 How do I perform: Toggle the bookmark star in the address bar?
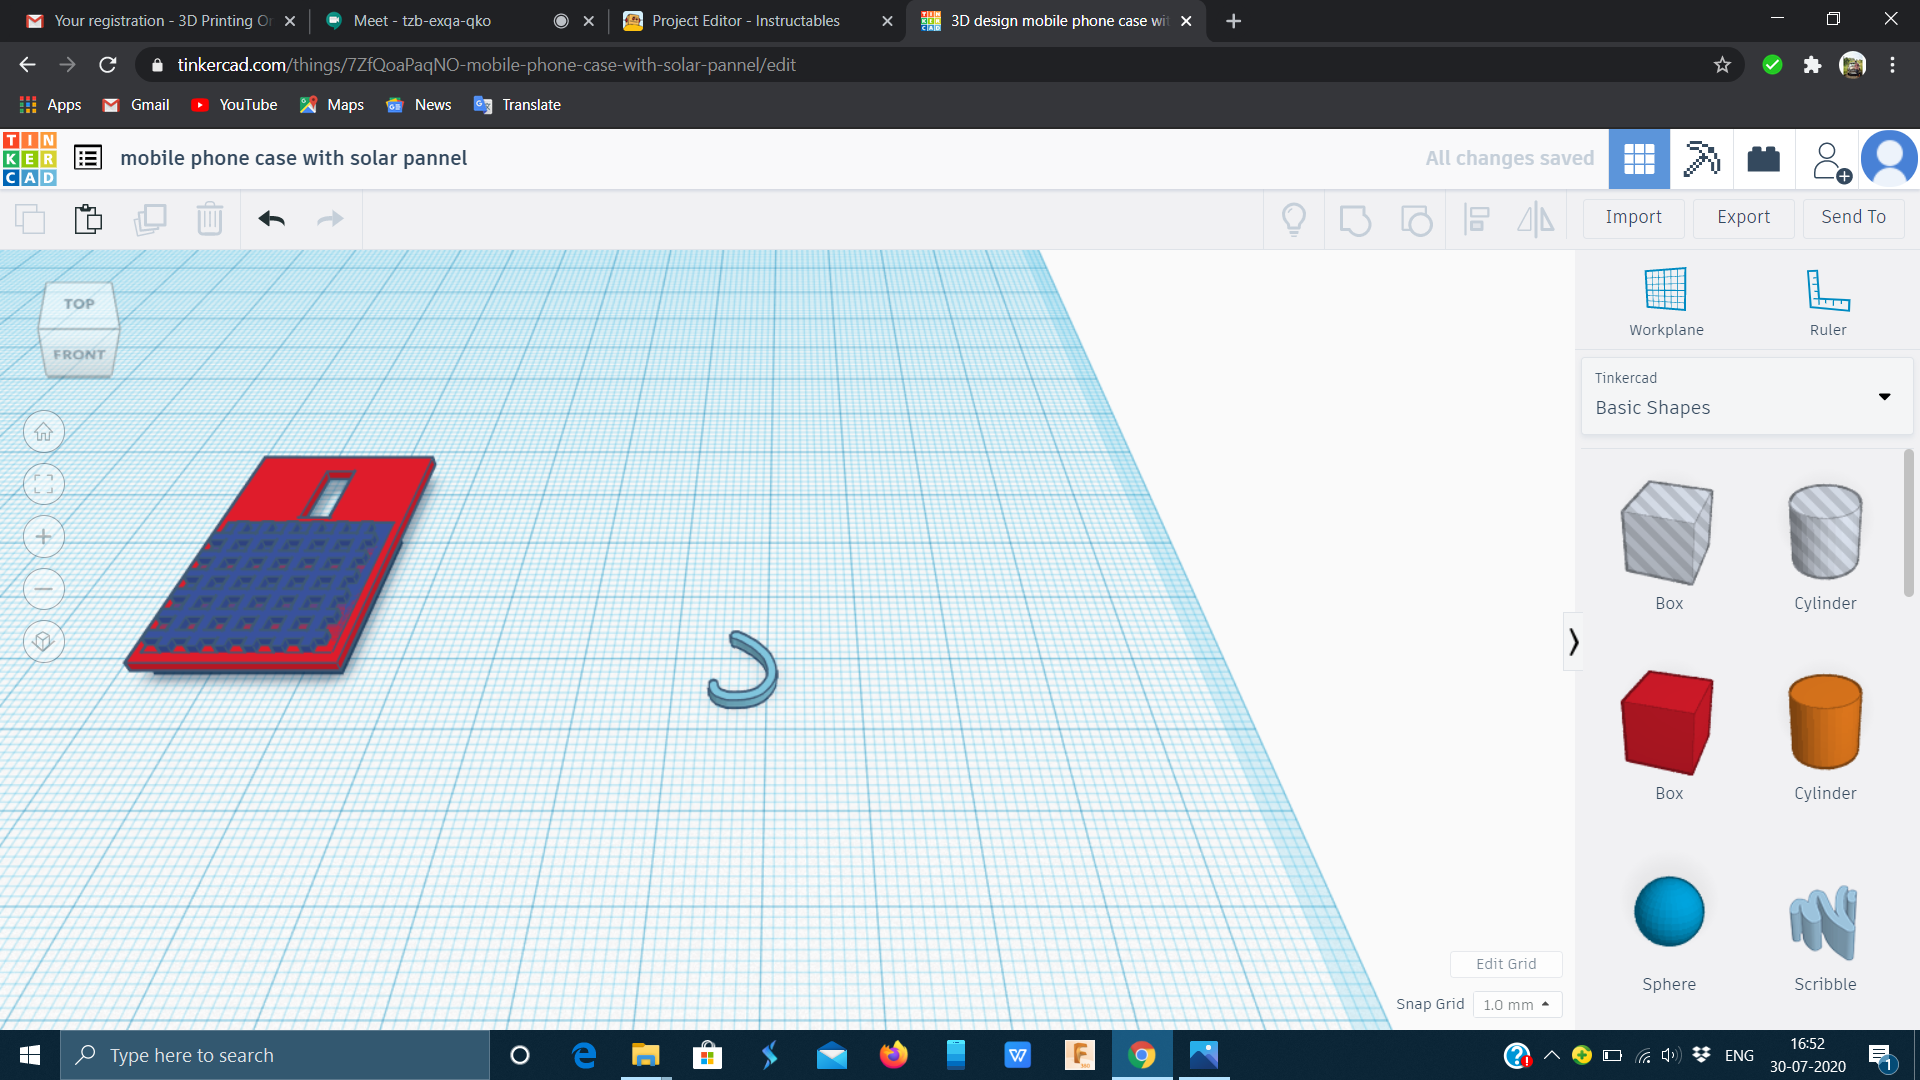pyautogui.click(x=1722, y=64)
